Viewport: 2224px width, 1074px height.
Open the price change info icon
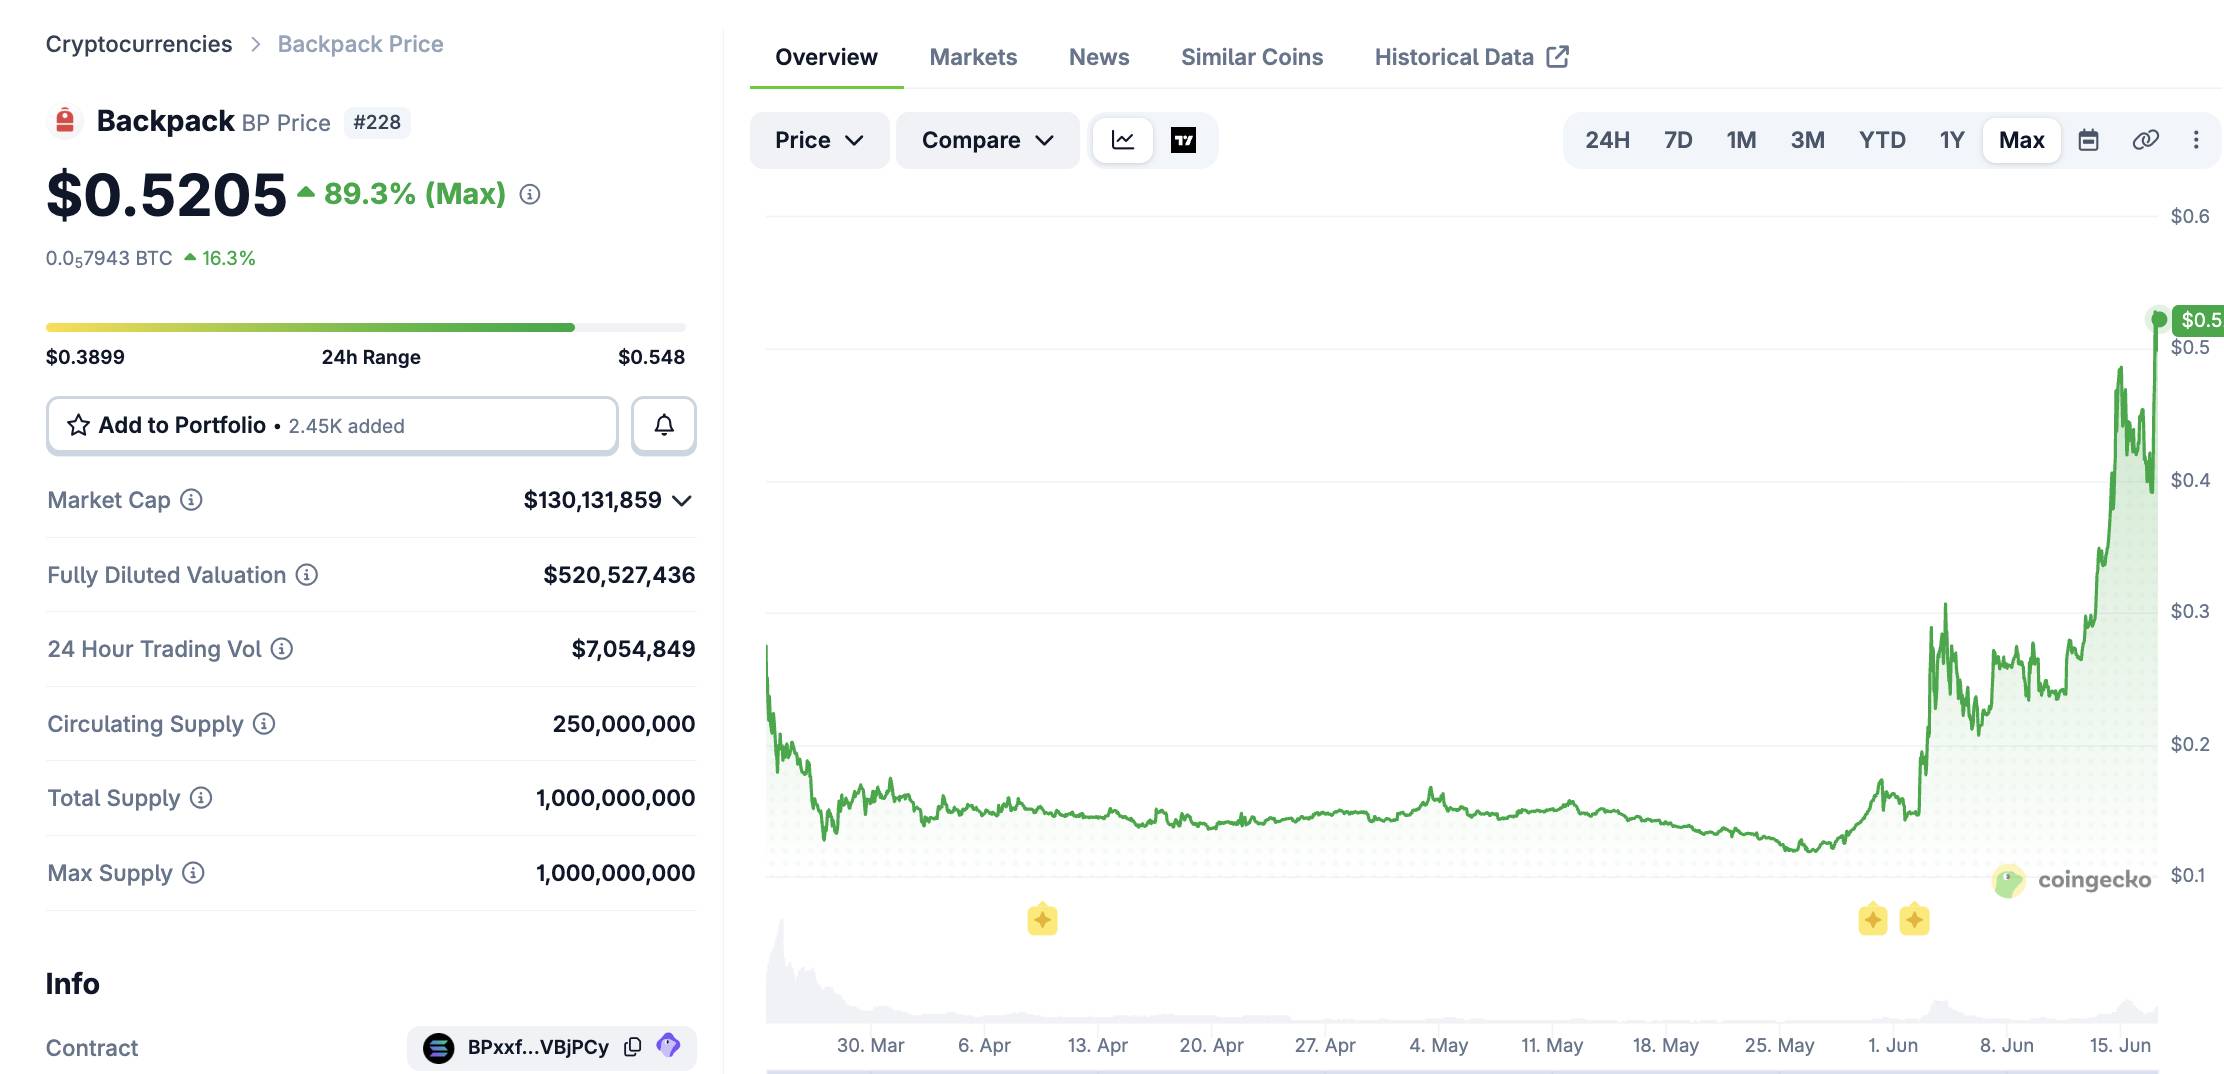[x=530, y=194]
